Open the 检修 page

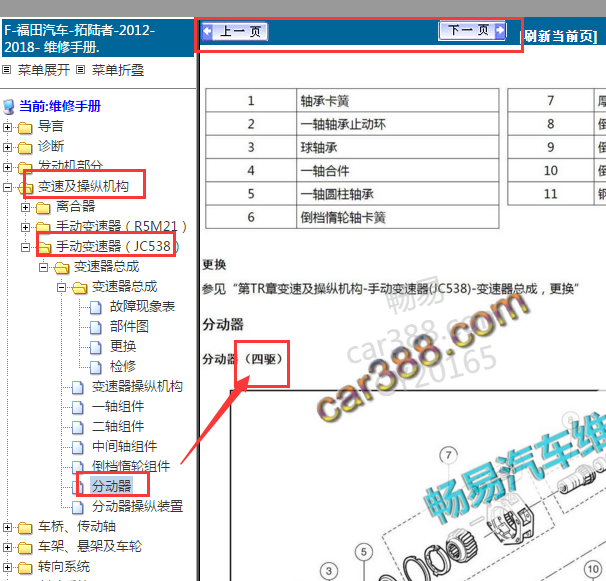pos(123,366)
